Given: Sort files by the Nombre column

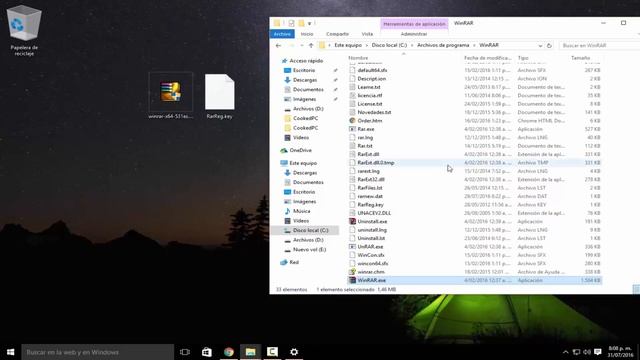Looking at the screenshot, I should (x=358, y=58).
